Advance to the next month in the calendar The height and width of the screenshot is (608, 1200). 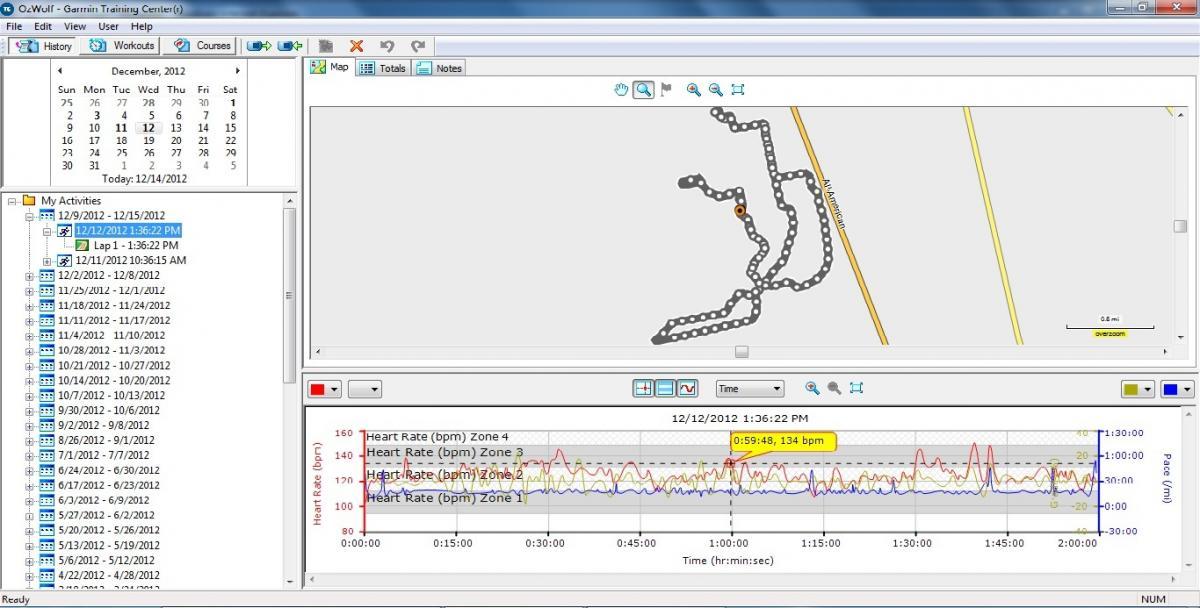click(x=237, y=71)
